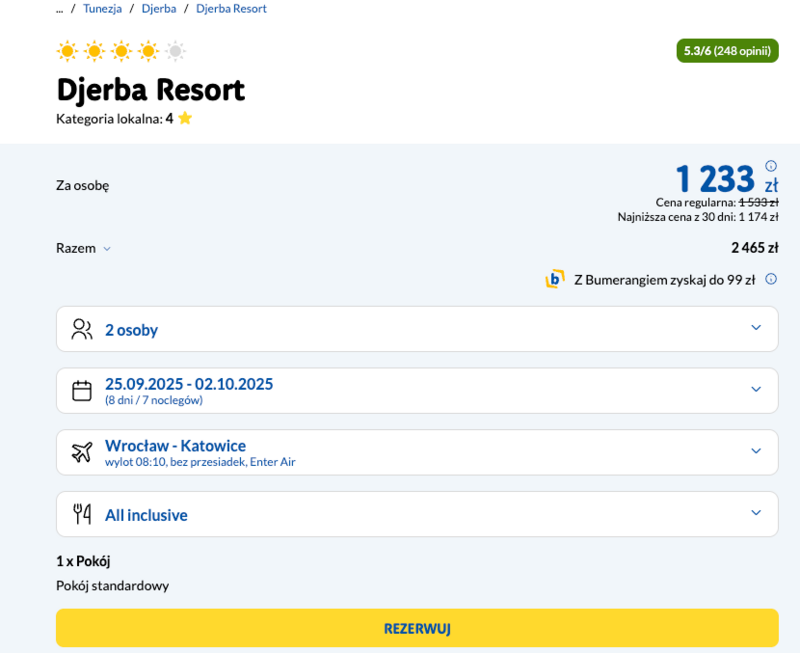The width and height of the screenshot is (800, 653).
Task: Click the 1 233 zł per person price
Action: point(727,179)
